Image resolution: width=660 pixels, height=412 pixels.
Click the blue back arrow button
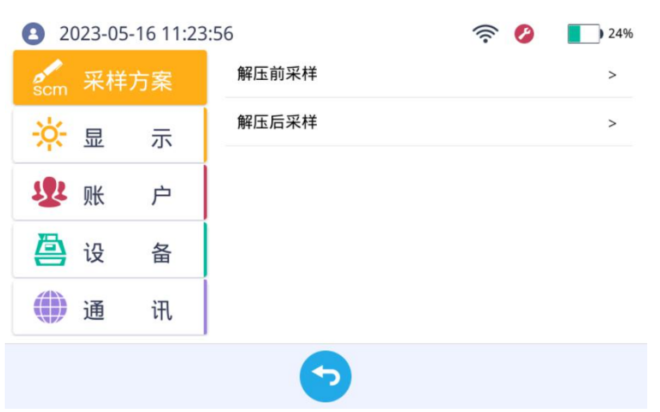(326, 377)
